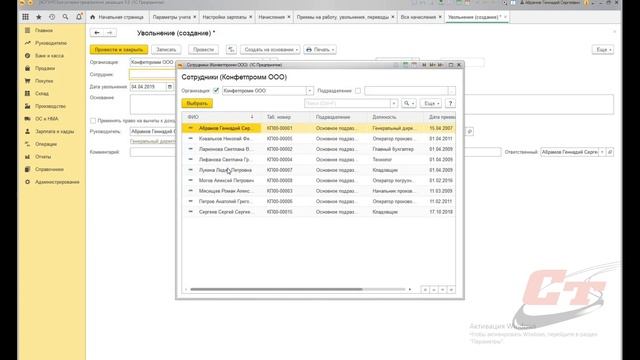Click the yellow Выбрать button
Viewport: 640px width, 360px height.
(197, 103)
